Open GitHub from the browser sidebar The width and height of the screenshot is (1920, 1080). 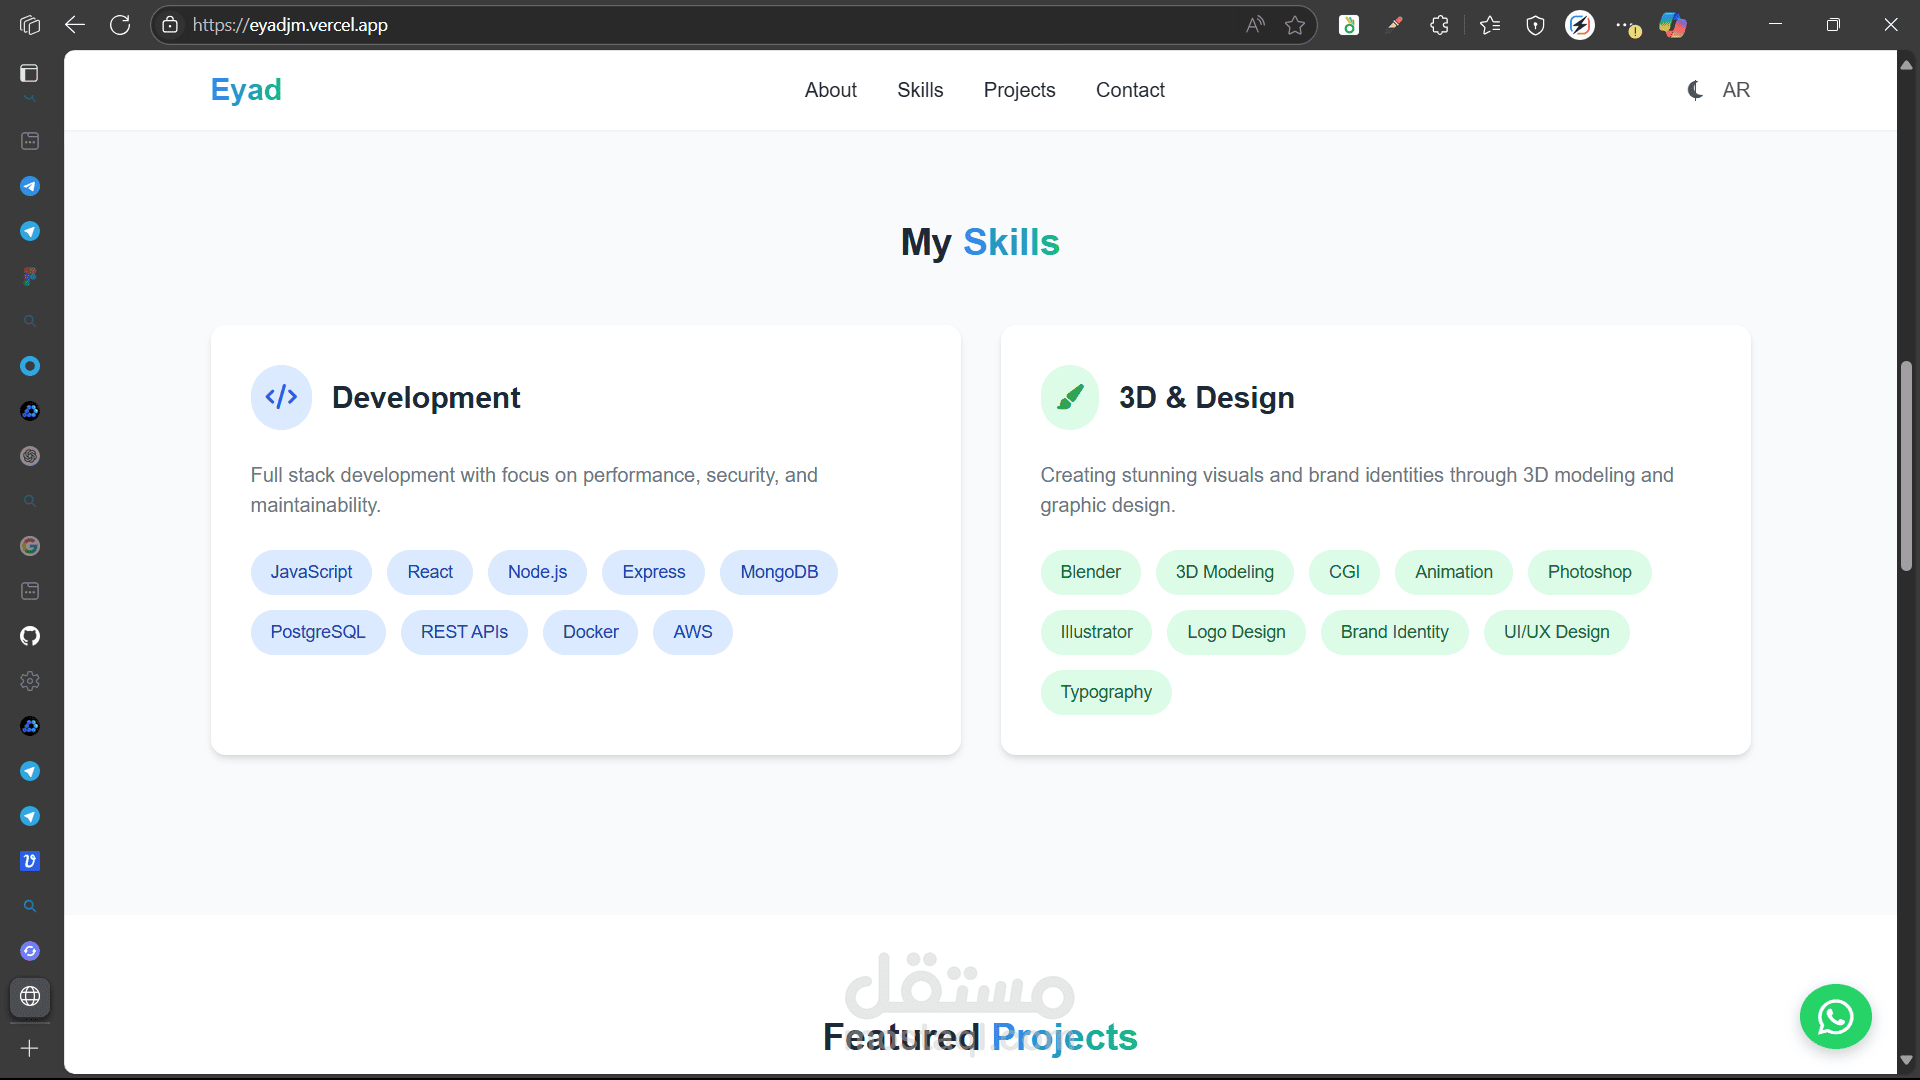(30, 636)
